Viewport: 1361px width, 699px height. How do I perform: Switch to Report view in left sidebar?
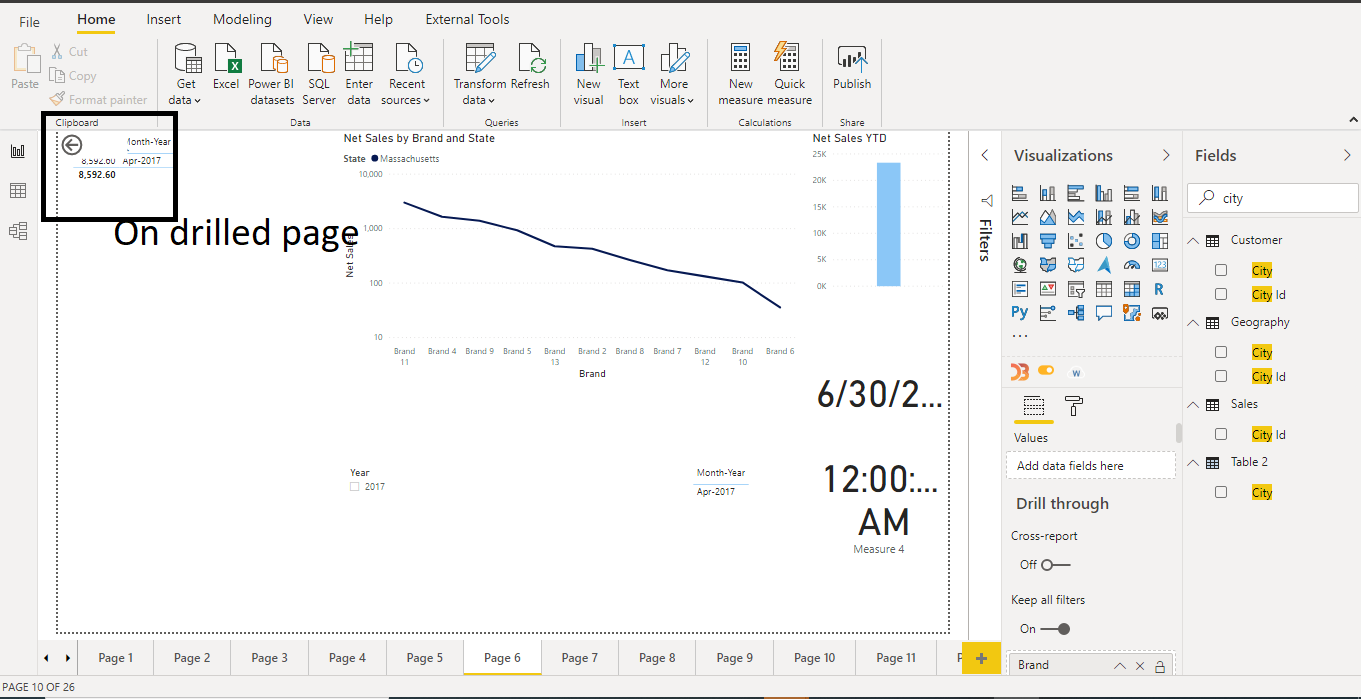[18, 151]
